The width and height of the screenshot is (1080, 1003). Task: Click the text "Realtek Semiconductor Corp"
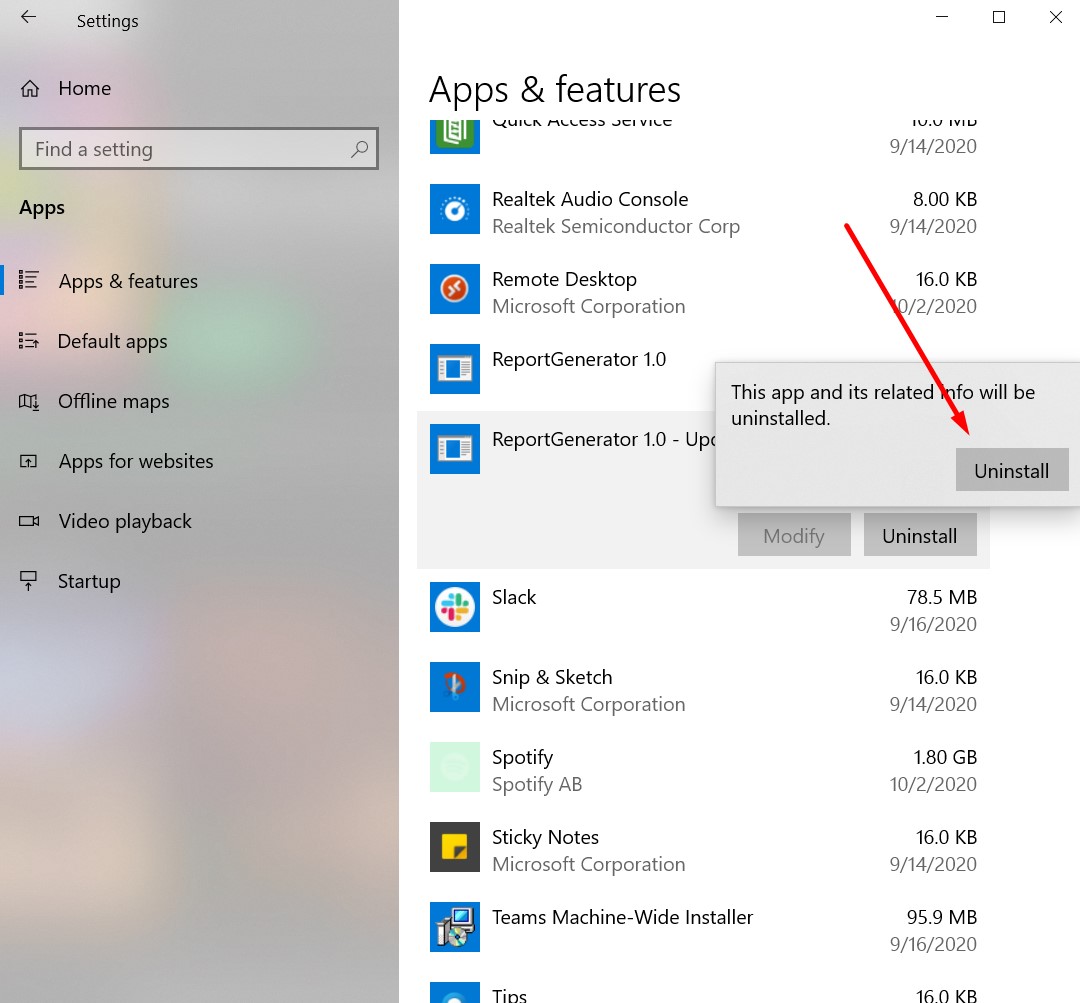point(616,226)
